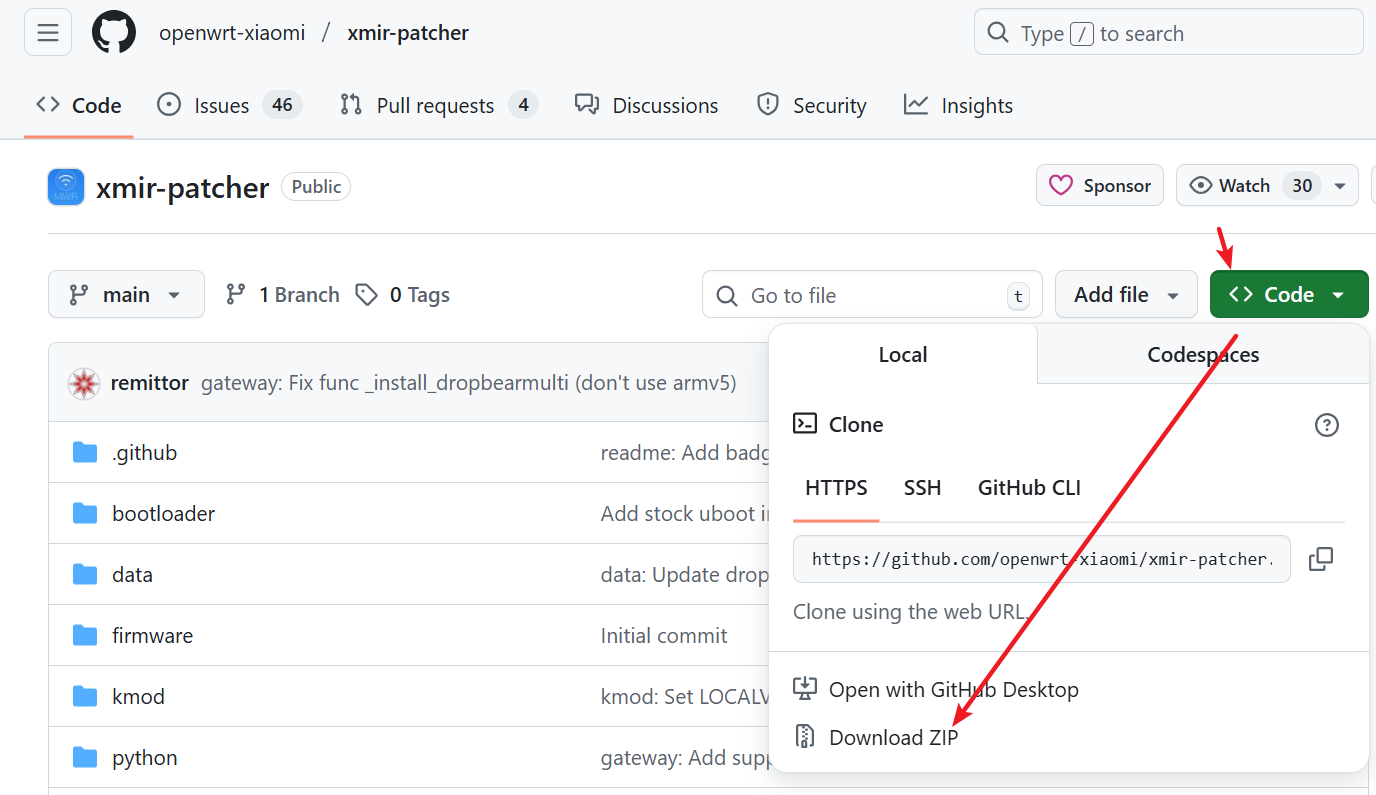
Task: Open the firmware folder
Action: [153, 636]
